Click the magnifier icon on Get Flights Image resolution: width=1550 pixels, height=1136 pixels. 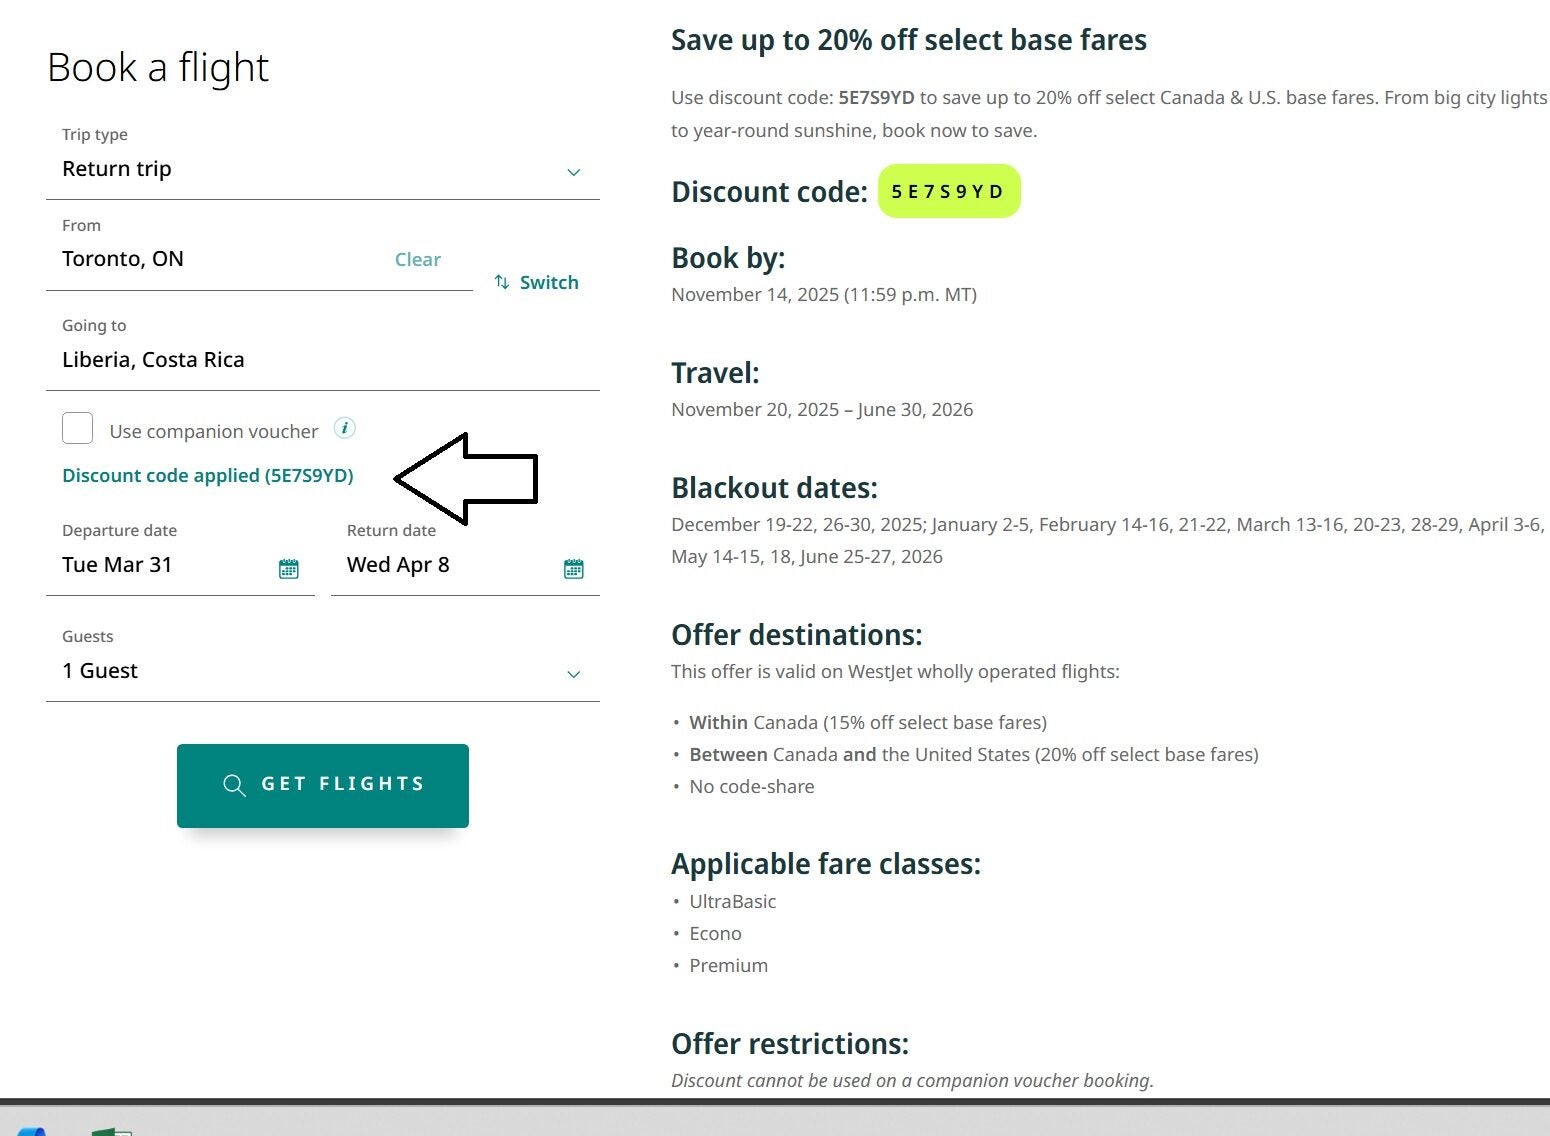(234, 785)
